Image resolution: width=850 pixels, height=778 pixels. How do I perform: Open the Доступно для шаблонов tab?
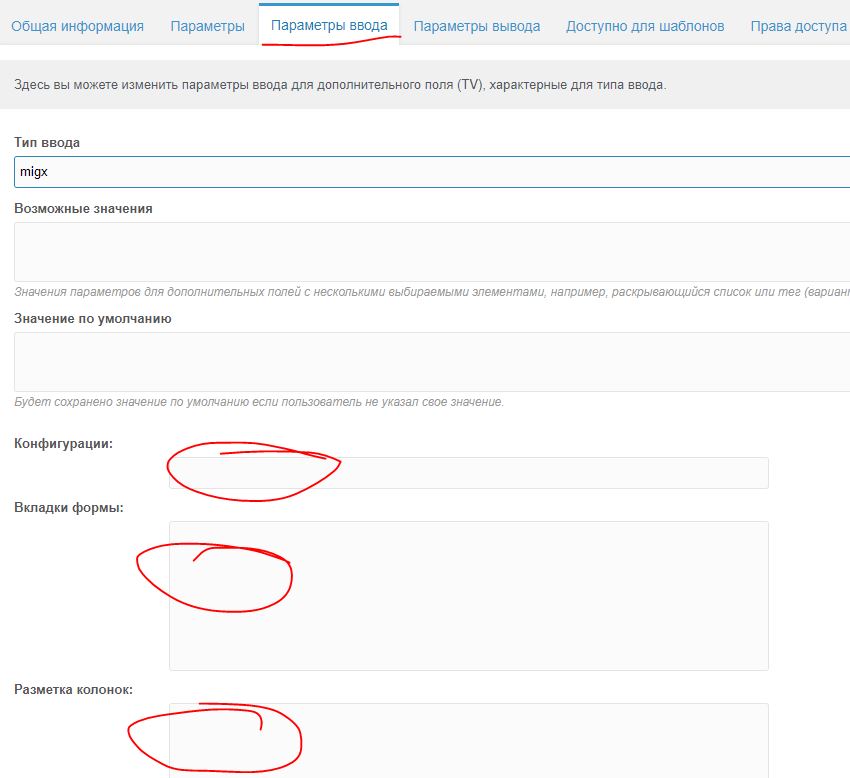coord(645,26)
